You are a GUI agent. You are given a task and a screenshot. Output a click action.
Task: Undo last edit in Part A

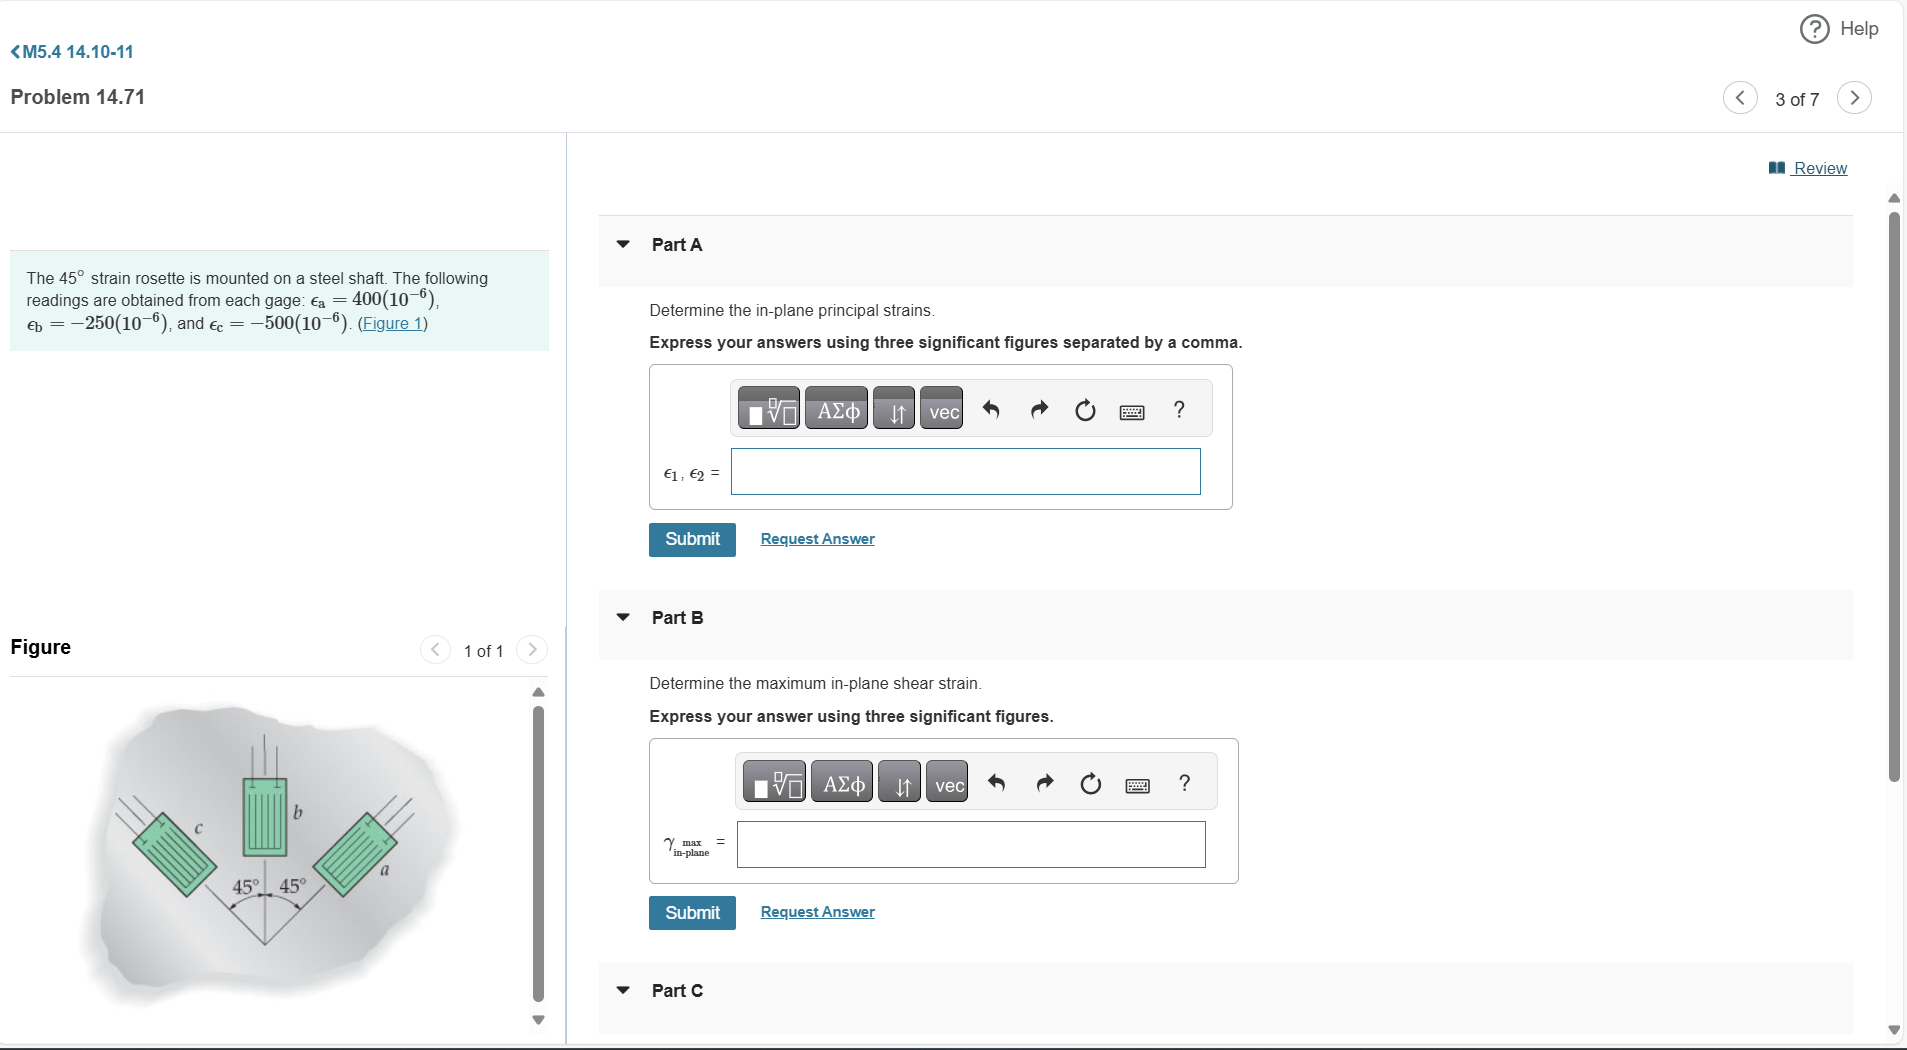tap(991, 409)
